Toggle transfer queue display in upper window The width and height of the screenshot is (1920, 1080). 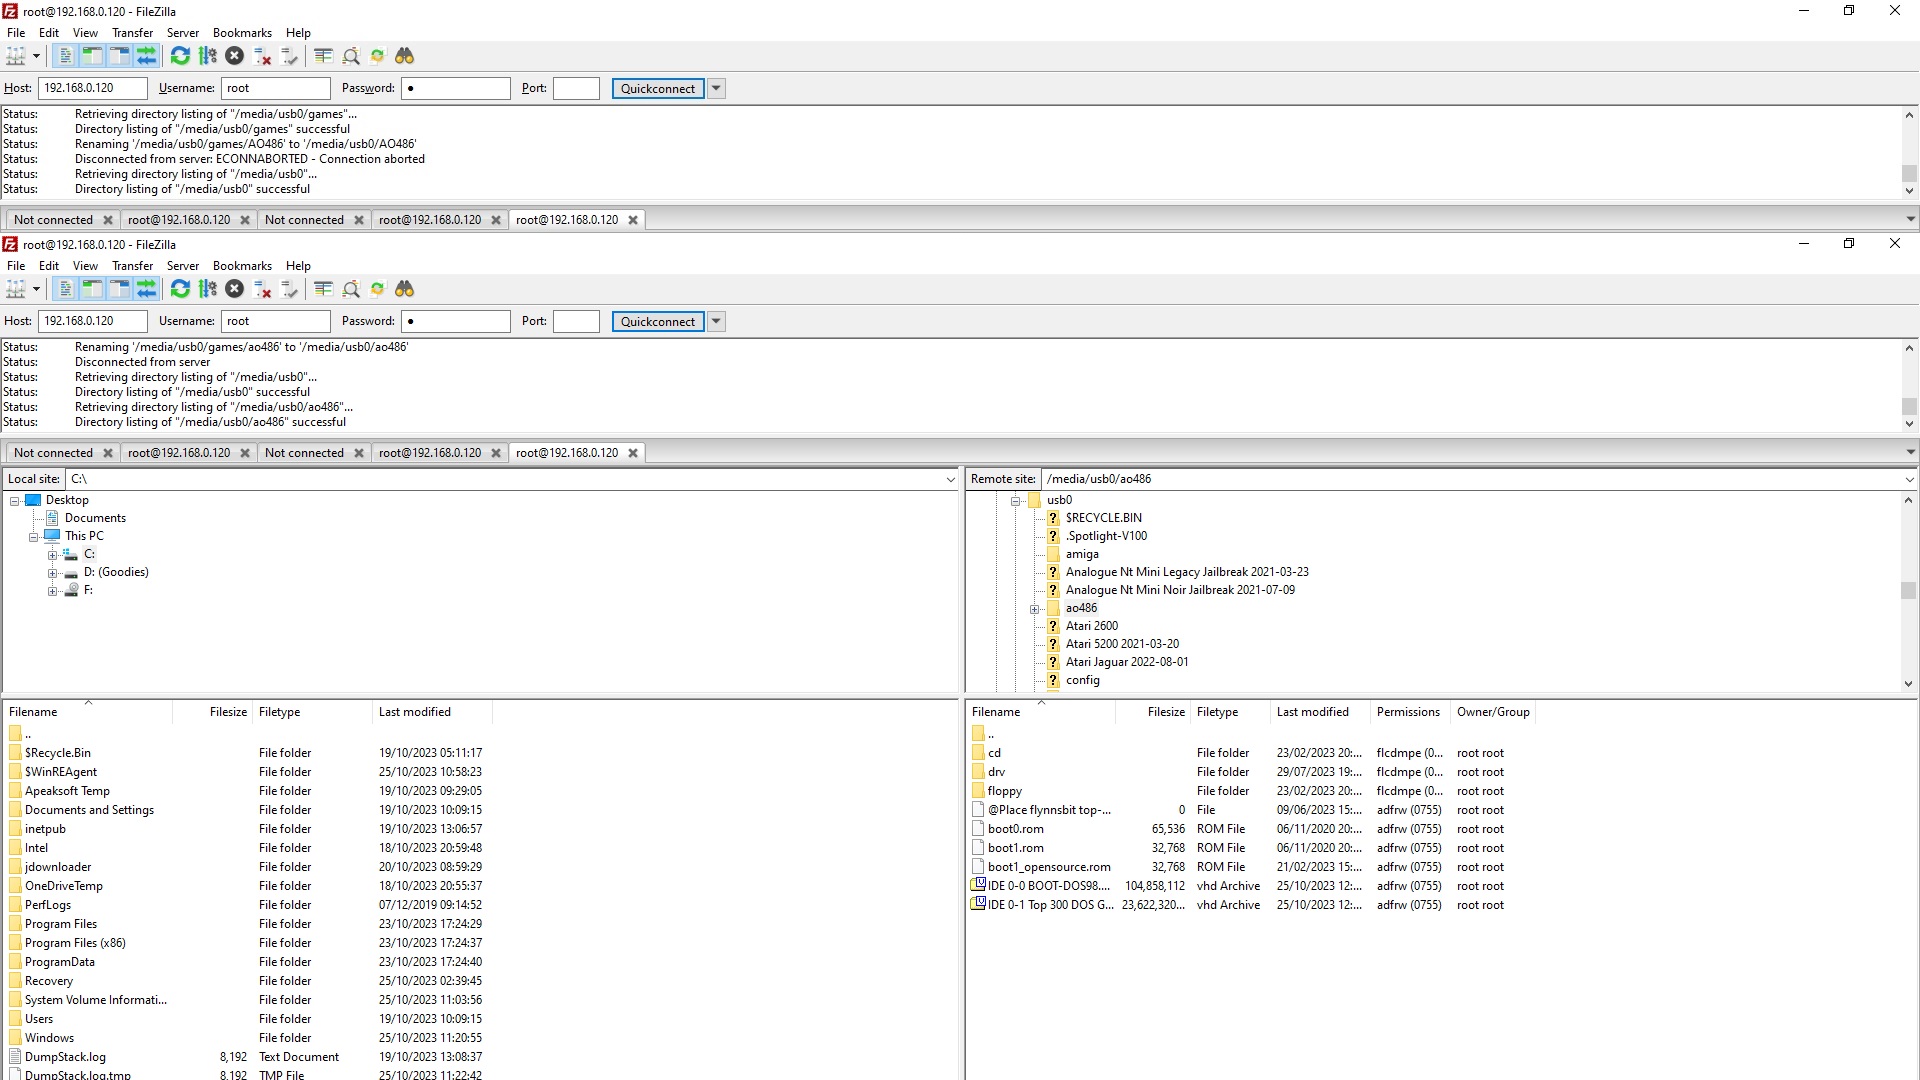point(146,56)
